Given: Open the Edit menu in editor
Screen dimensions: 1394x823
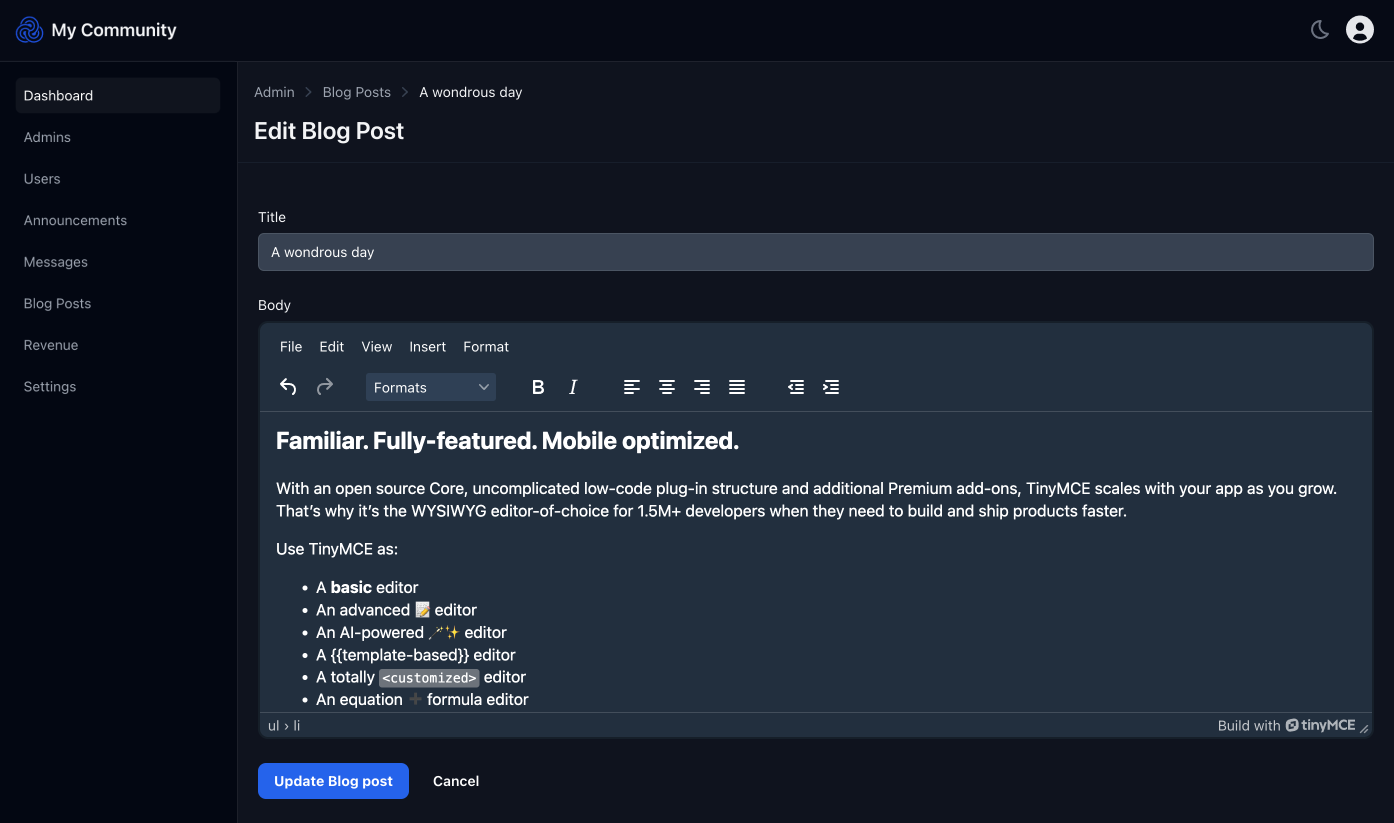Looking at the screenshot, I should point(332,347).
